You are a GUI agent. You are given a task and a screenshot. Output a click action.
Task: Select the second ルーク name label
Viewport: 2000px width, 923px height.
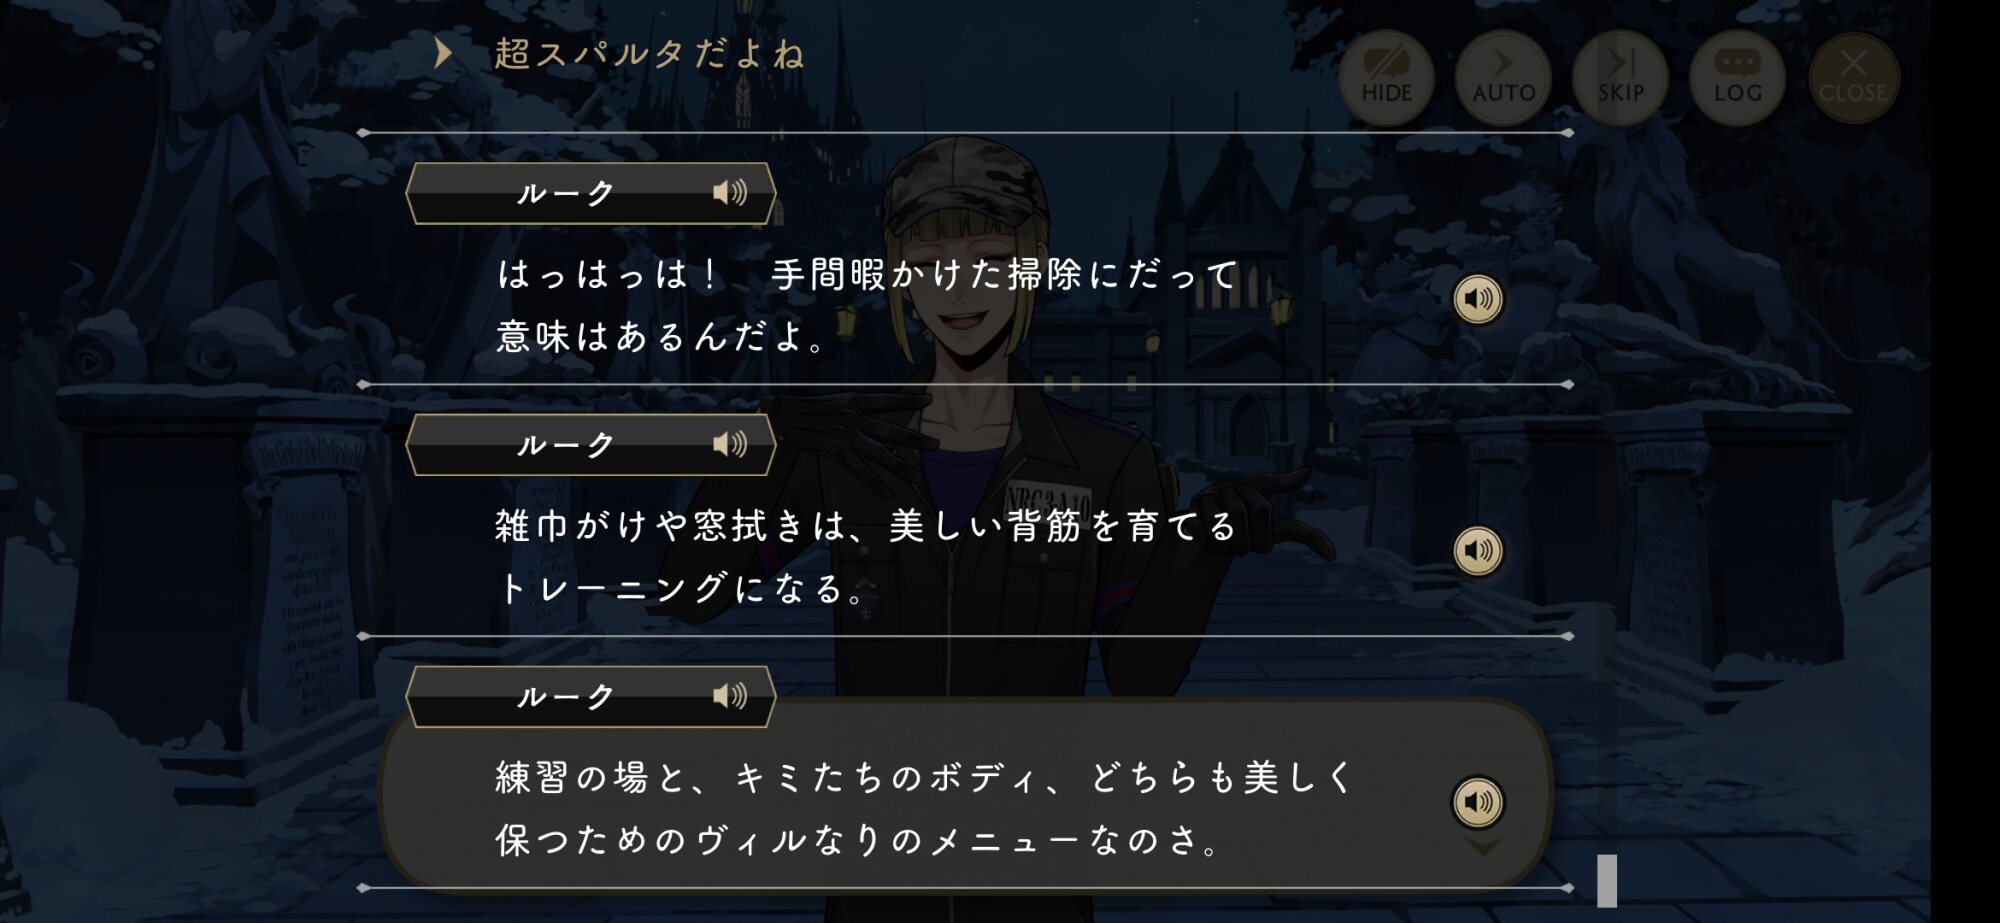pos(565,445)
